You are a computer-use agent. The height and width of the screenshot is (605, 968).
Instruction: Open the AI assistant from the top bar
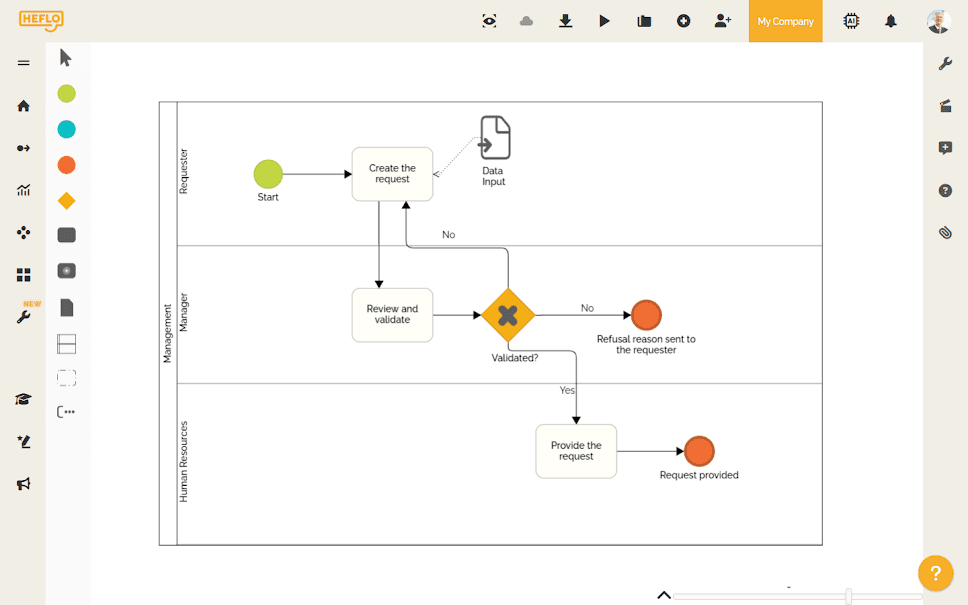[850, 20]
